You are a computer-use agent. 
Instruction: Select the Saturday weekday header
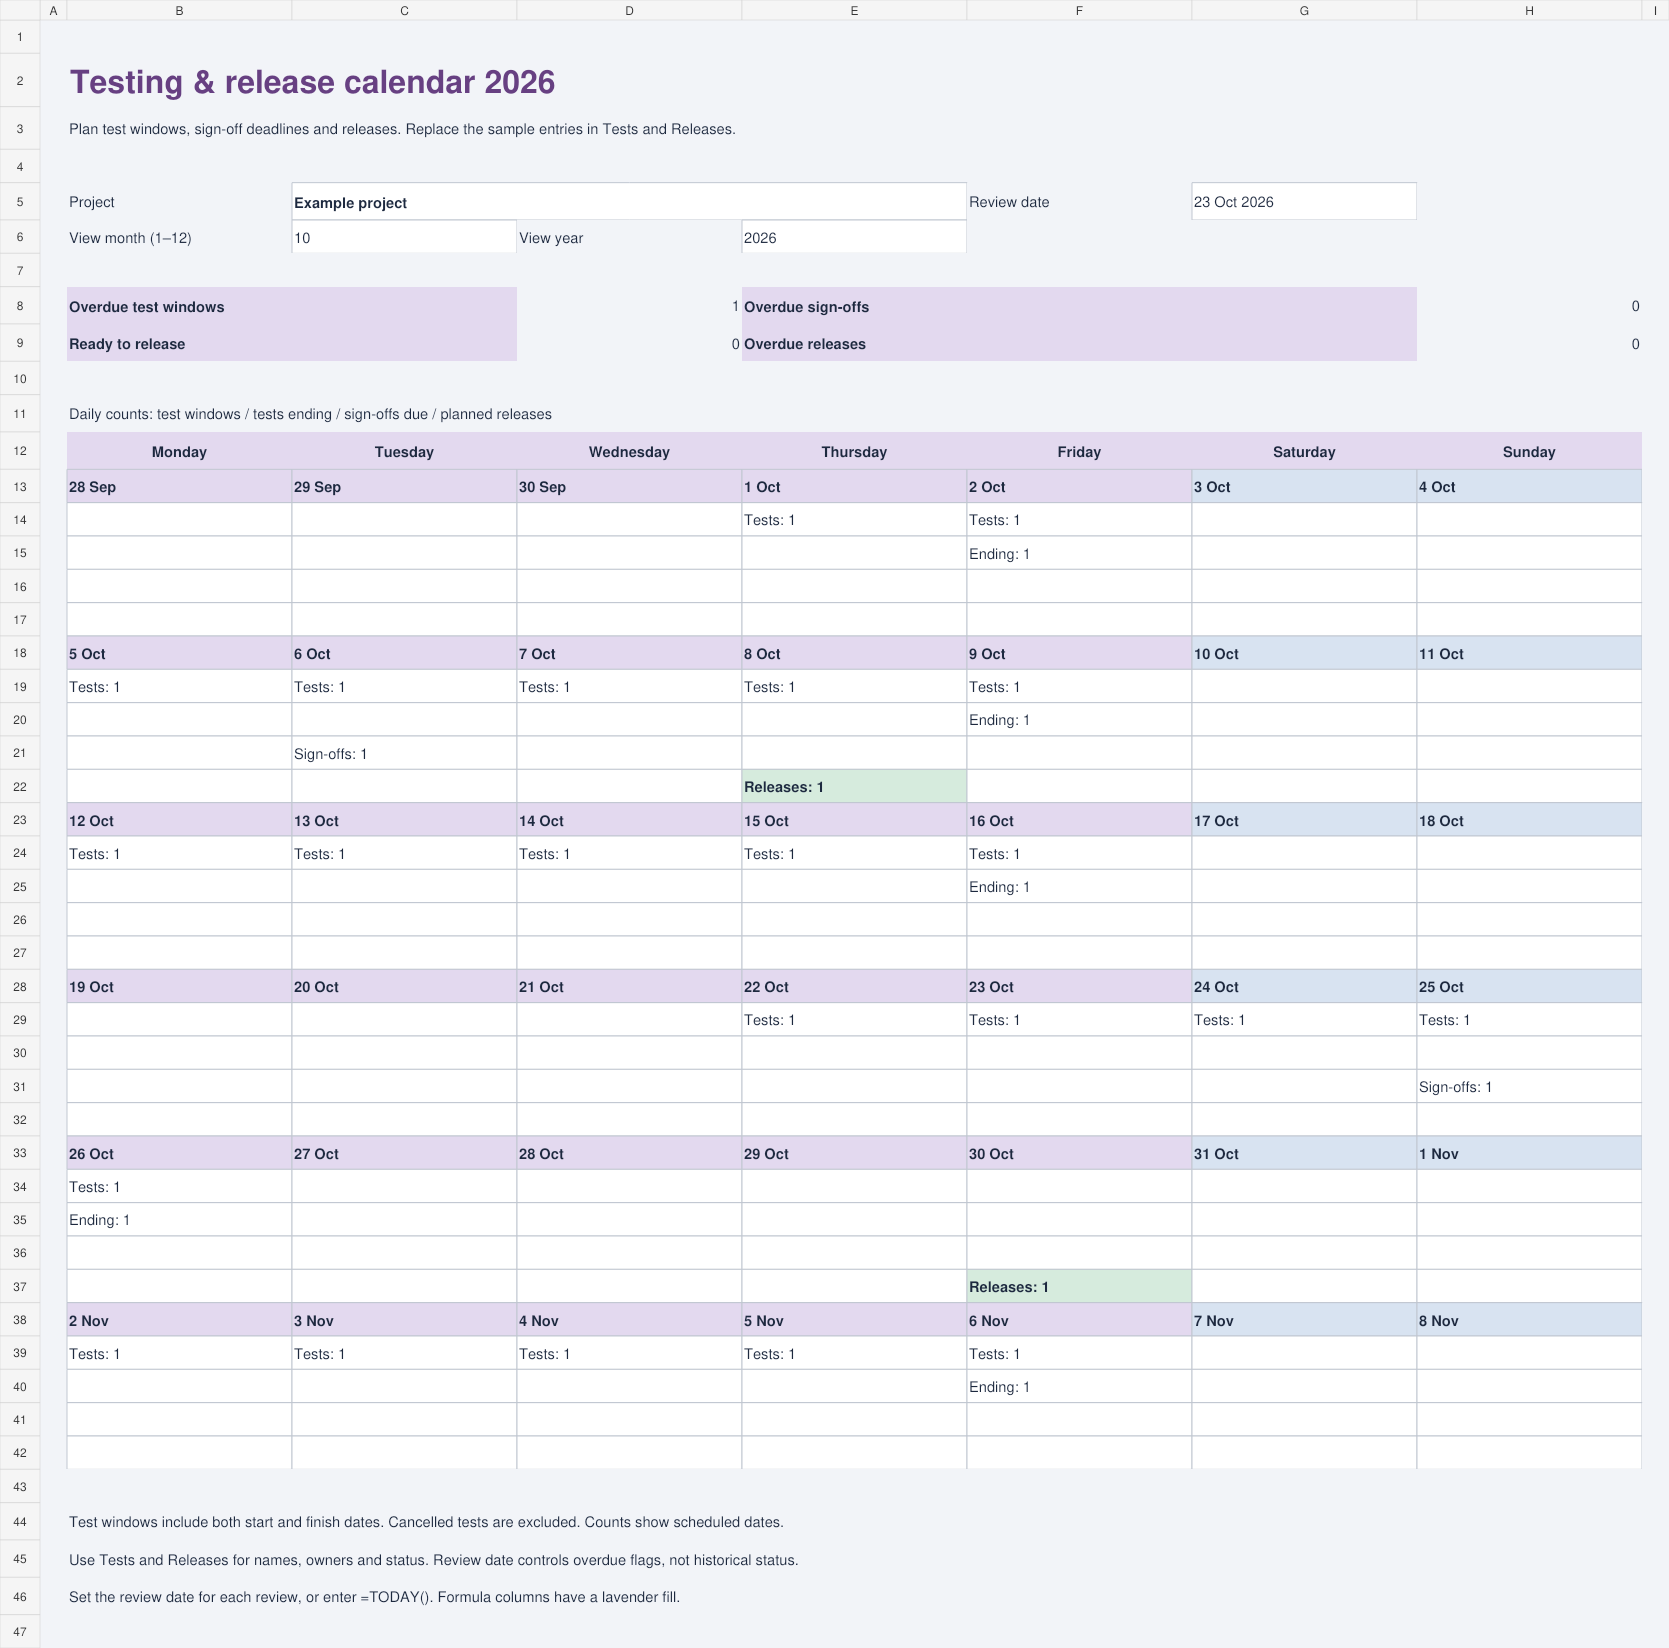(x=1304, y=452)
